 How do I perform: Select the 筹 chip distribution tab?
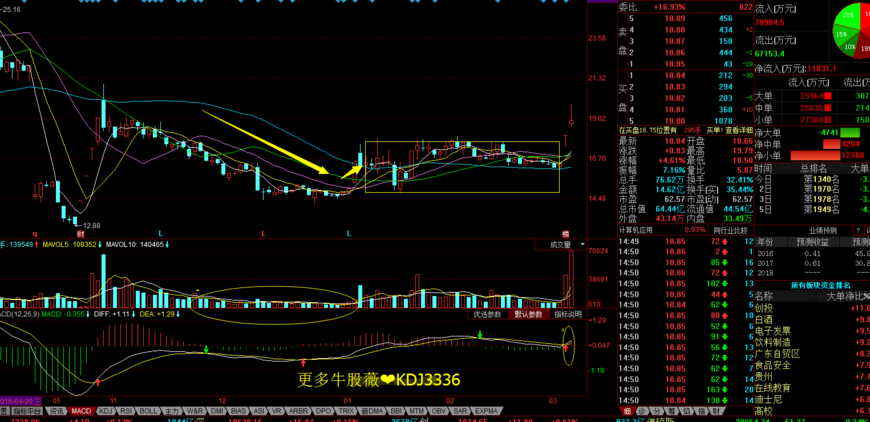click(x=672, y=411)
